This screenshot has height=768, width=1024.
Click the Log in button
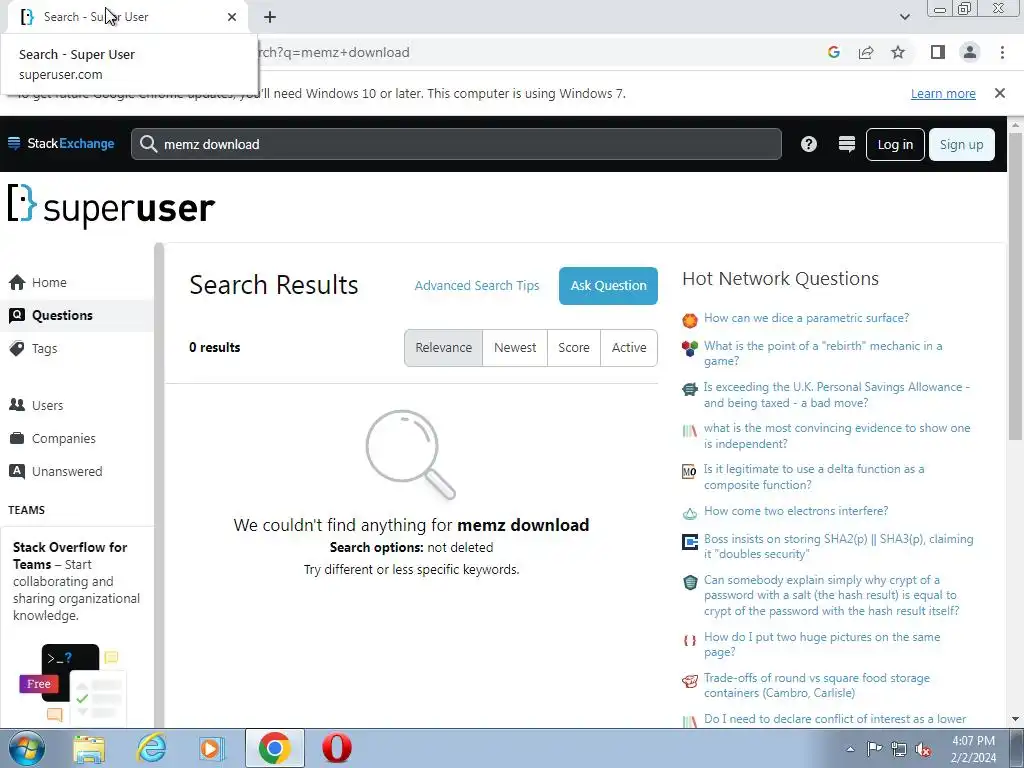coord(895,144)
